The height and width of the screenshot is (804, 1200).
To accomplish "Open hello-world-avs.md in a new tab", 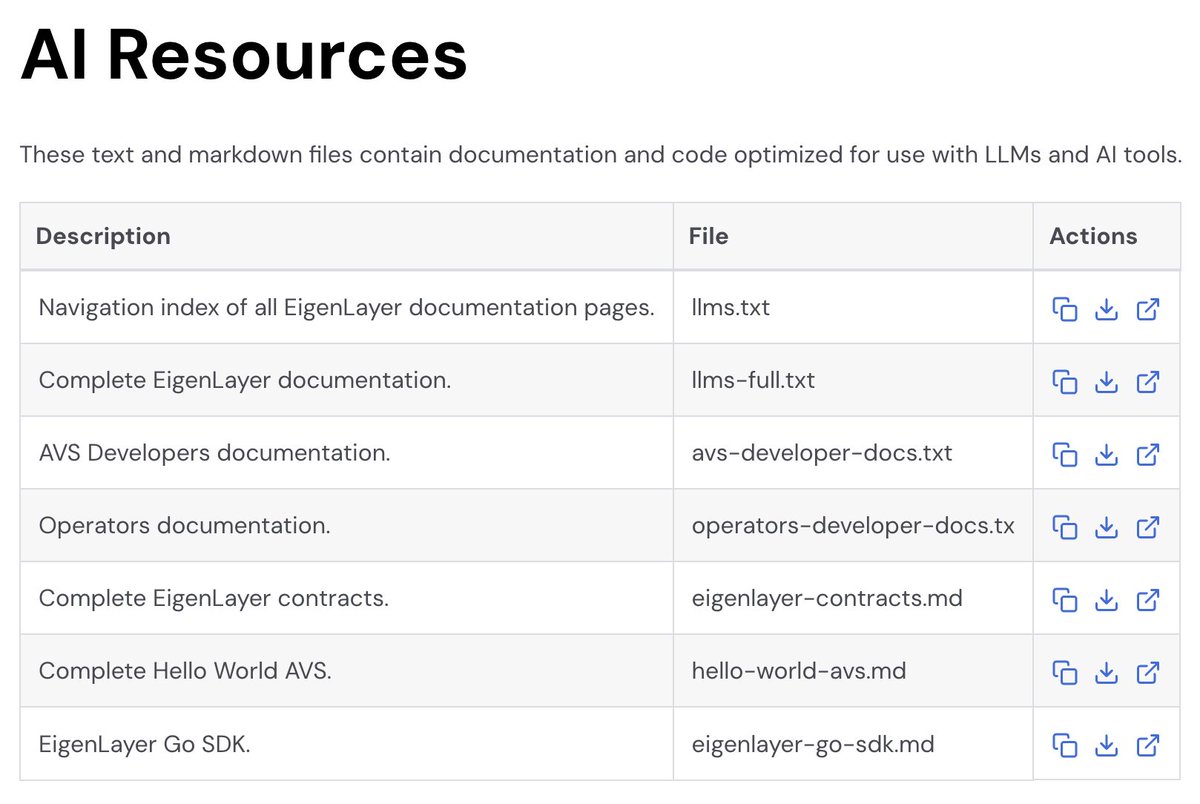I will pyautogui.click(x=1148, y=672).
